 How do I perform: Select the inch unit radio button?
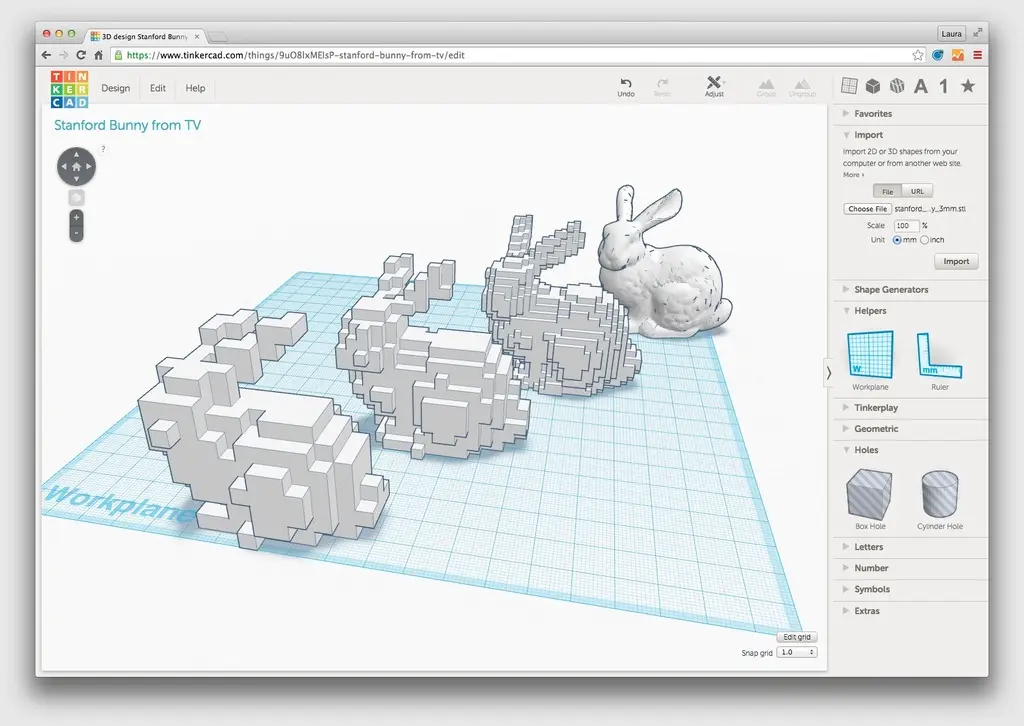click(x=925, y=240)
